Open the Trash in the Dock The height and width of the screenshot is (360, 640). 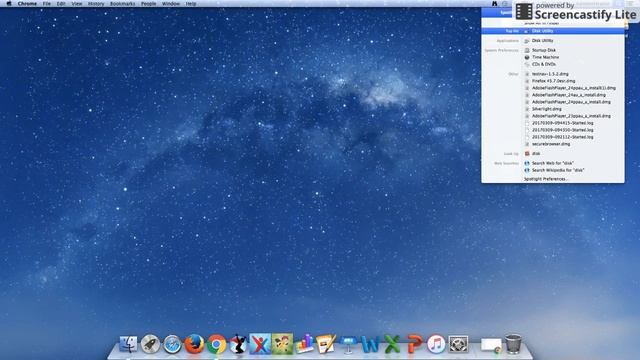[513, 344]
